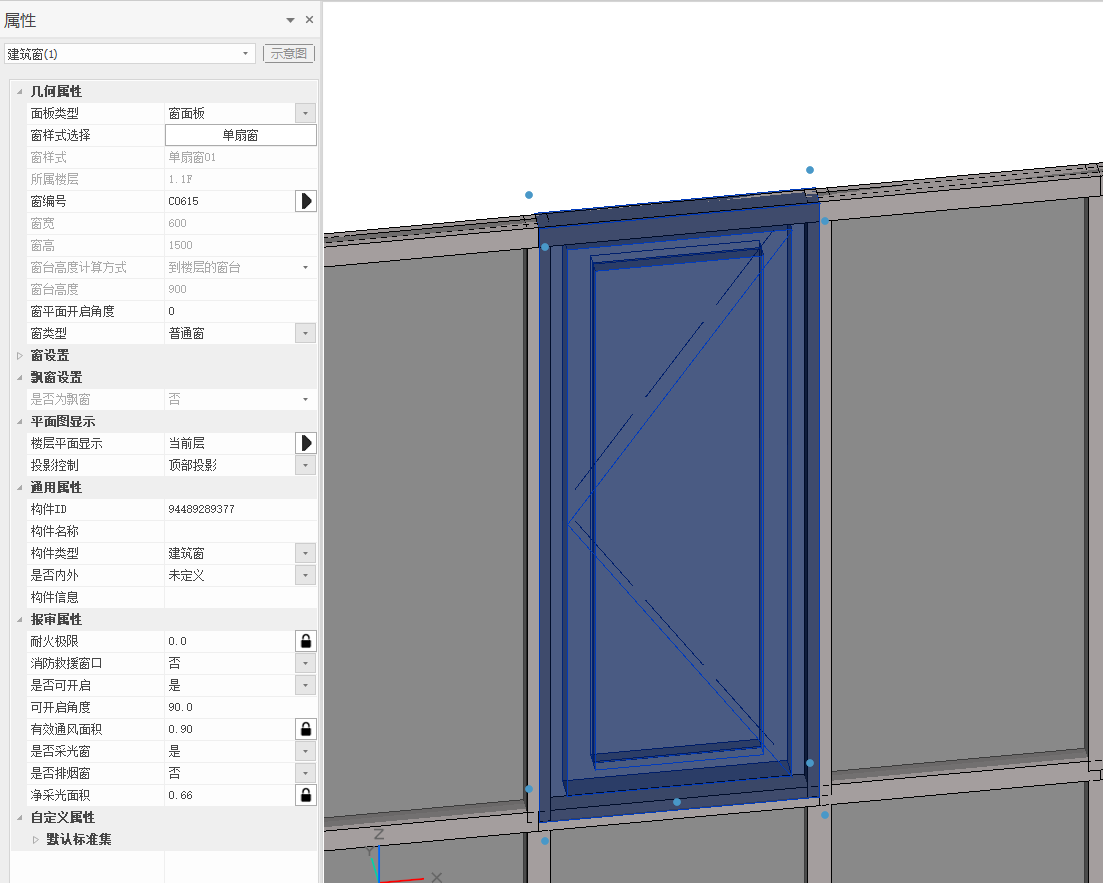Screen dimensions: 1103x883
Task: Click the 构件名称 input field
Action: click(x=240, y=531)
